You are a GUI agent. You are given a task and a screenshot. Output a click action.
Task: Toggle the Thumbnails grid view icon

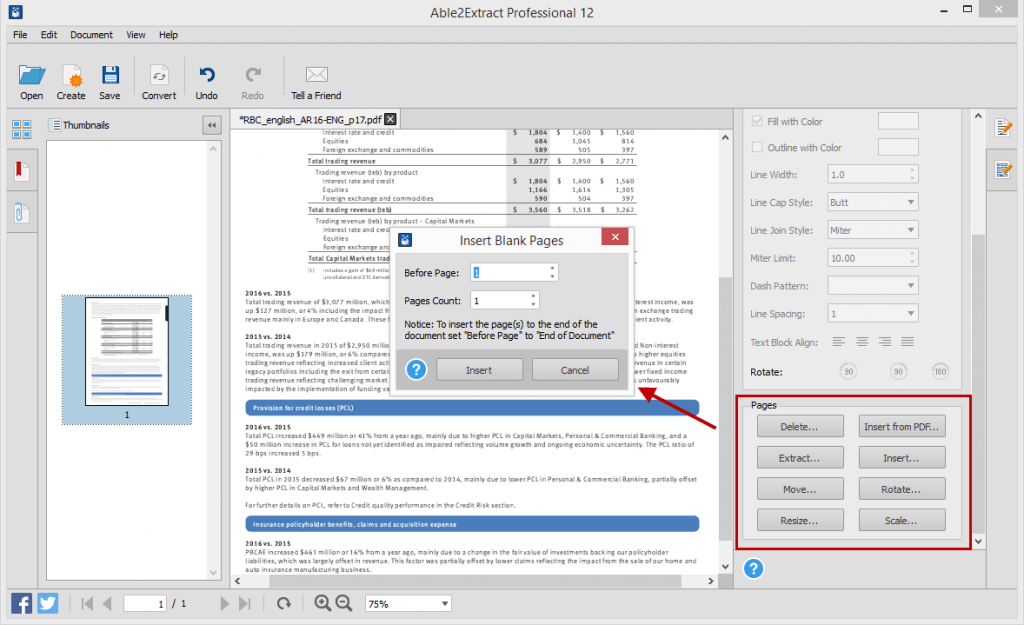coord(21,129)
